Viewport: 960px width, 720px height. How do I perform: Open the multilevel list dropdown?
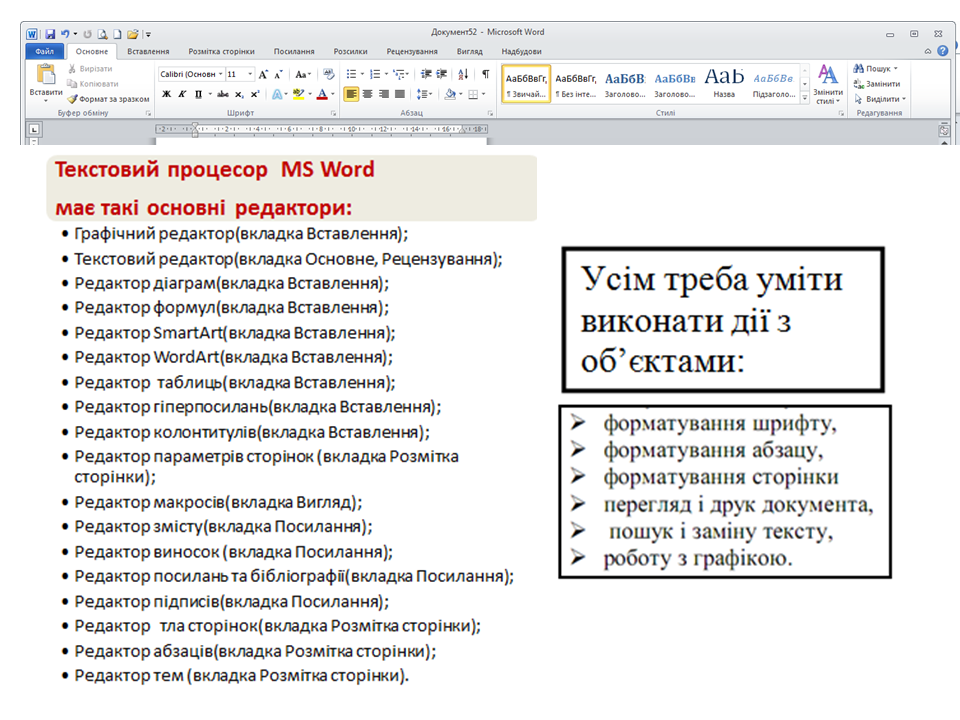coord(401,75)
